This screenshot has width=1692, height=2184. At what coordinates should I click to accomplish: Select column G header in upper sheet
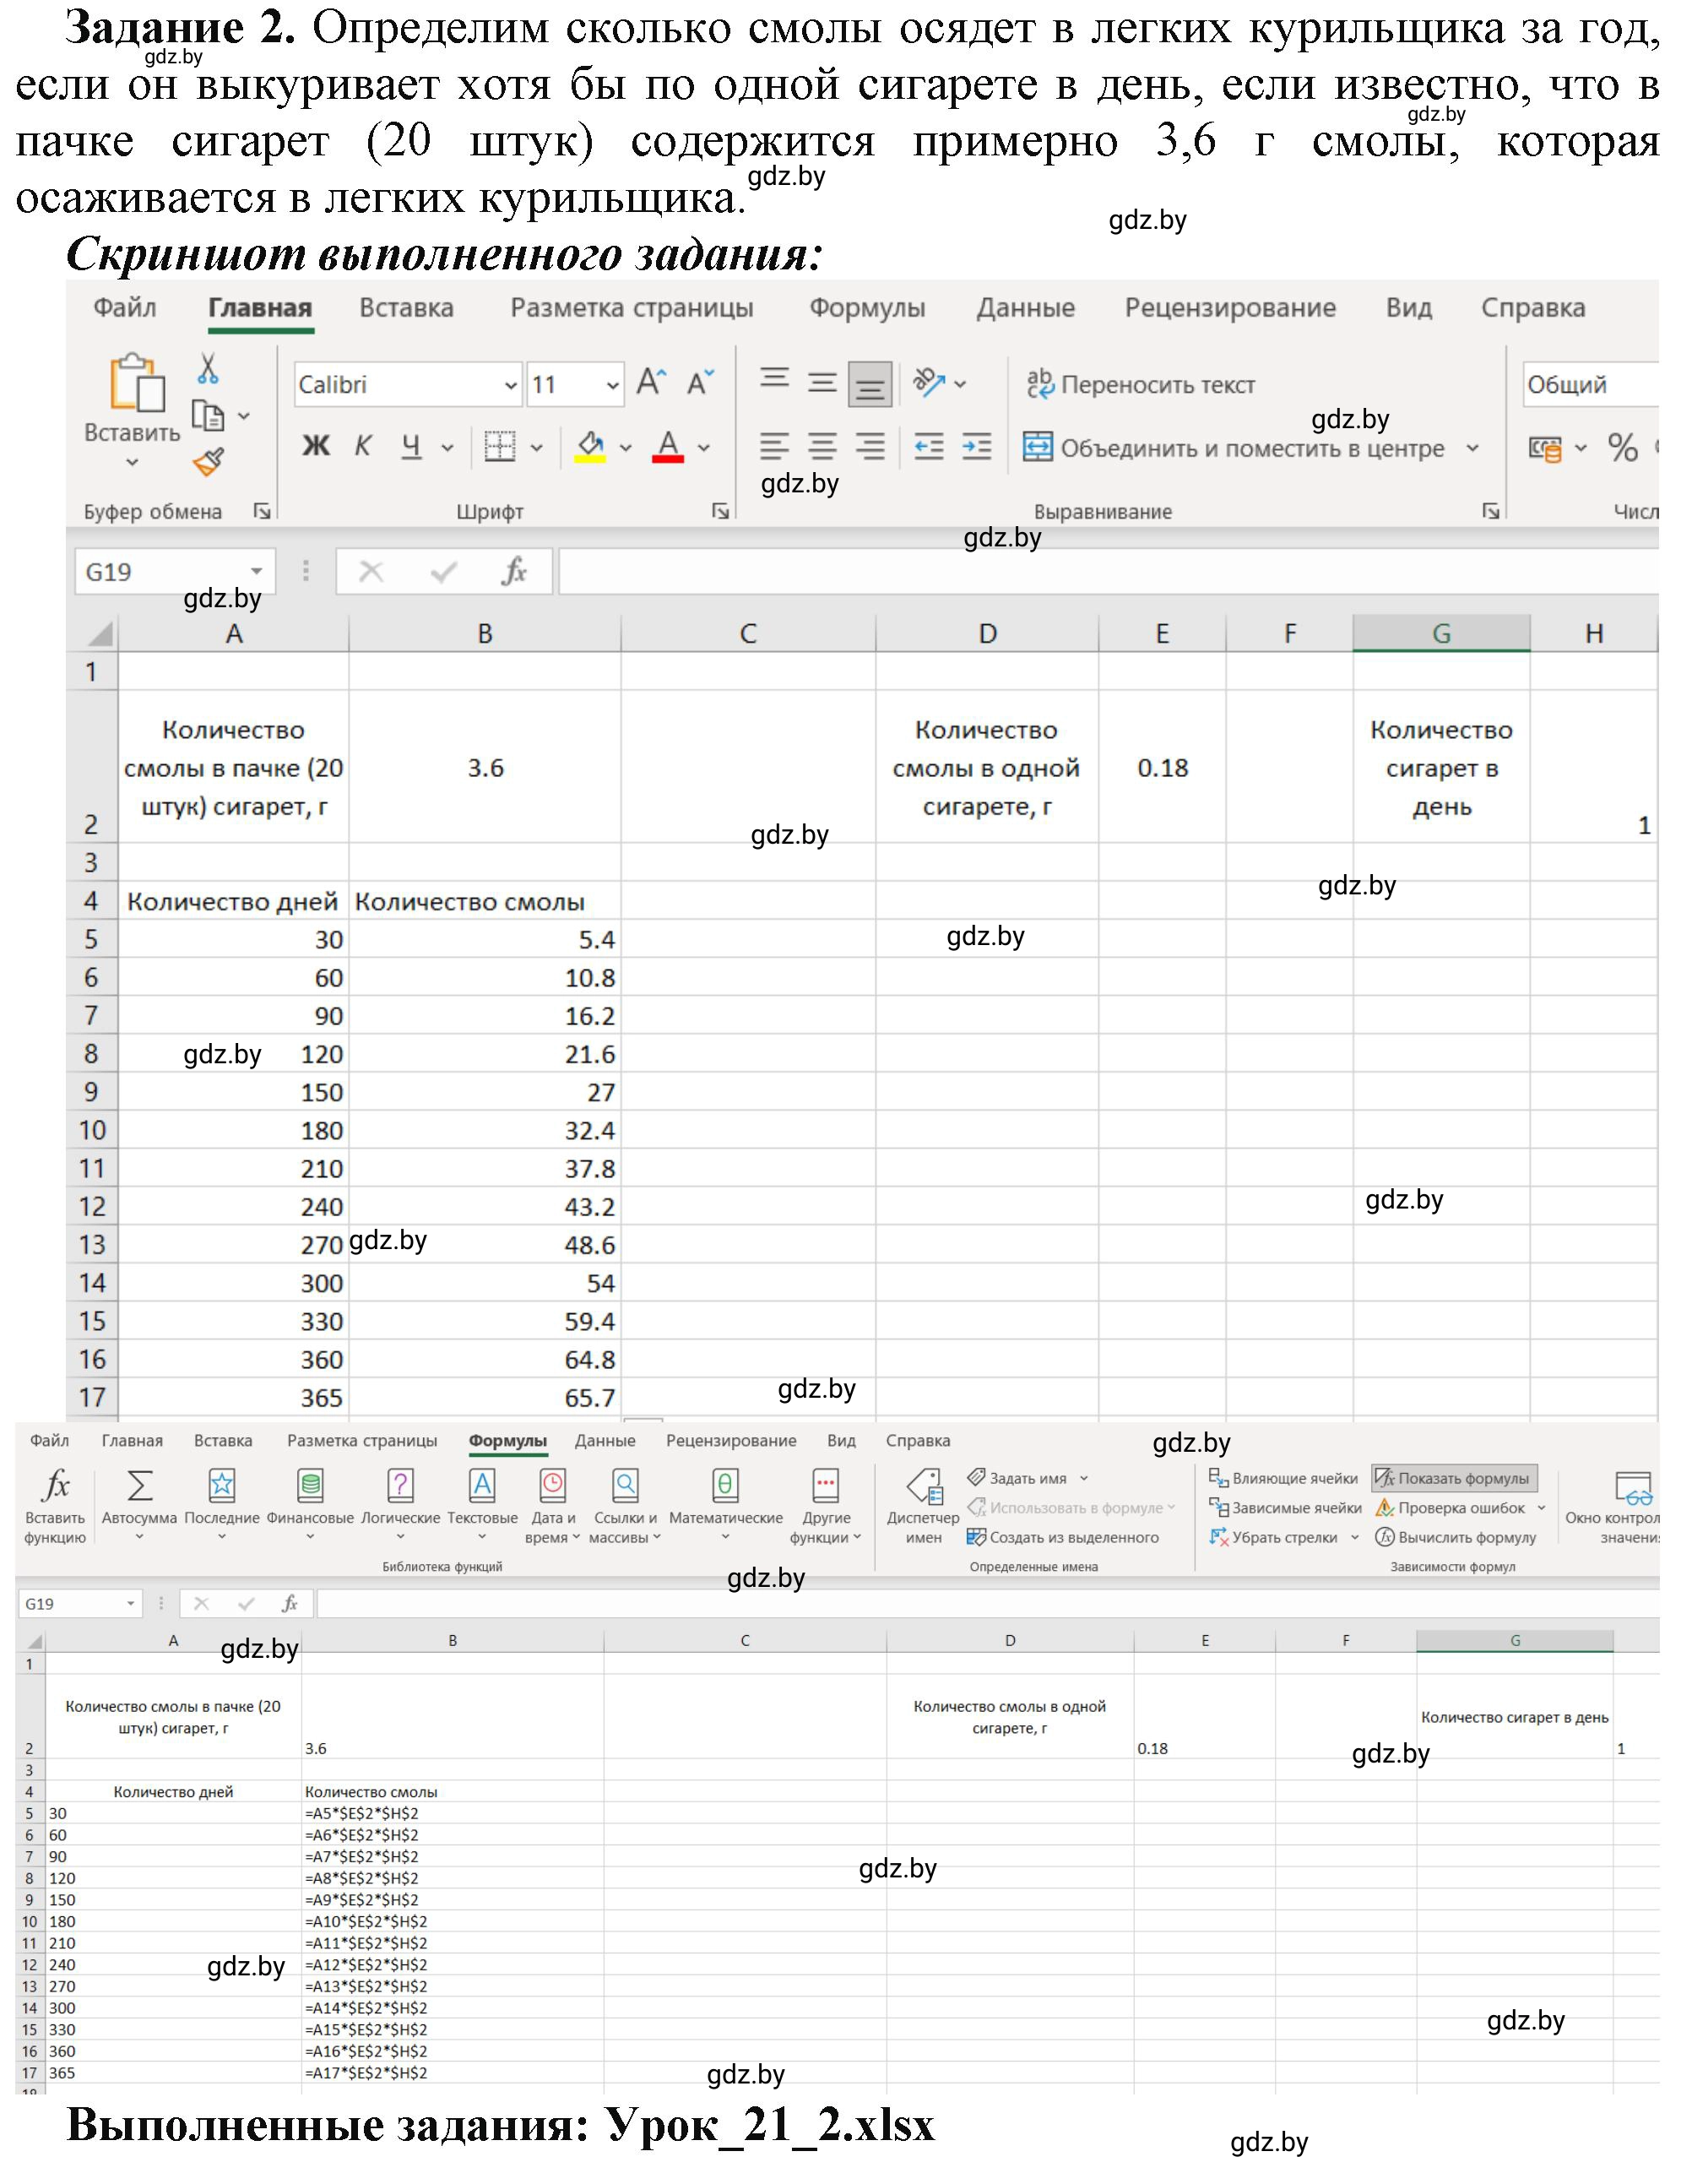coord(1441,633)
